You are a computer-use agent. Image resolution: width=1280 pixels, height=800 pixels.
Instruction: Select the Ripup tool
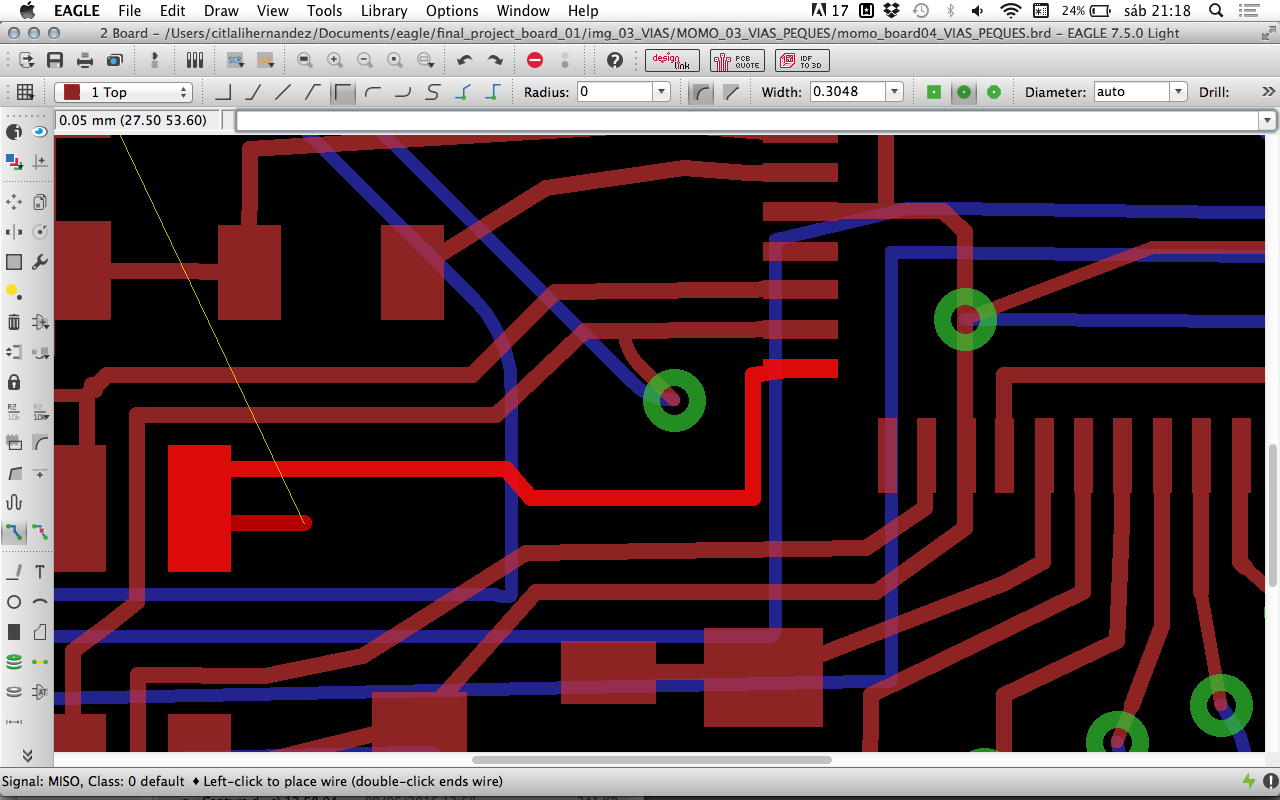click(x=40, y=532)
